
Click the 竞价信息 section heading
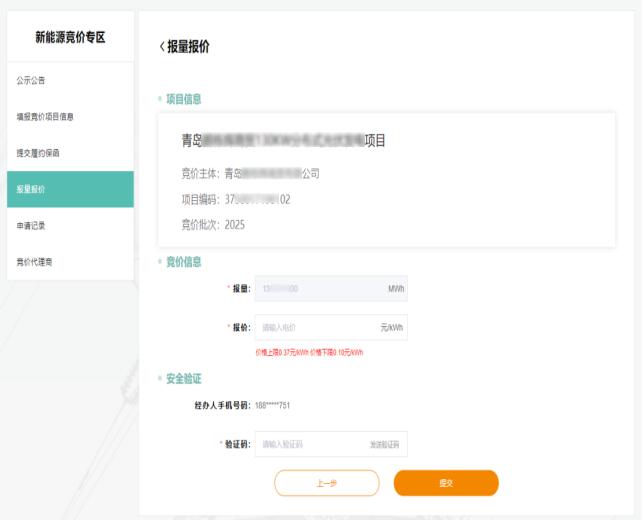(x=183, y=262)
